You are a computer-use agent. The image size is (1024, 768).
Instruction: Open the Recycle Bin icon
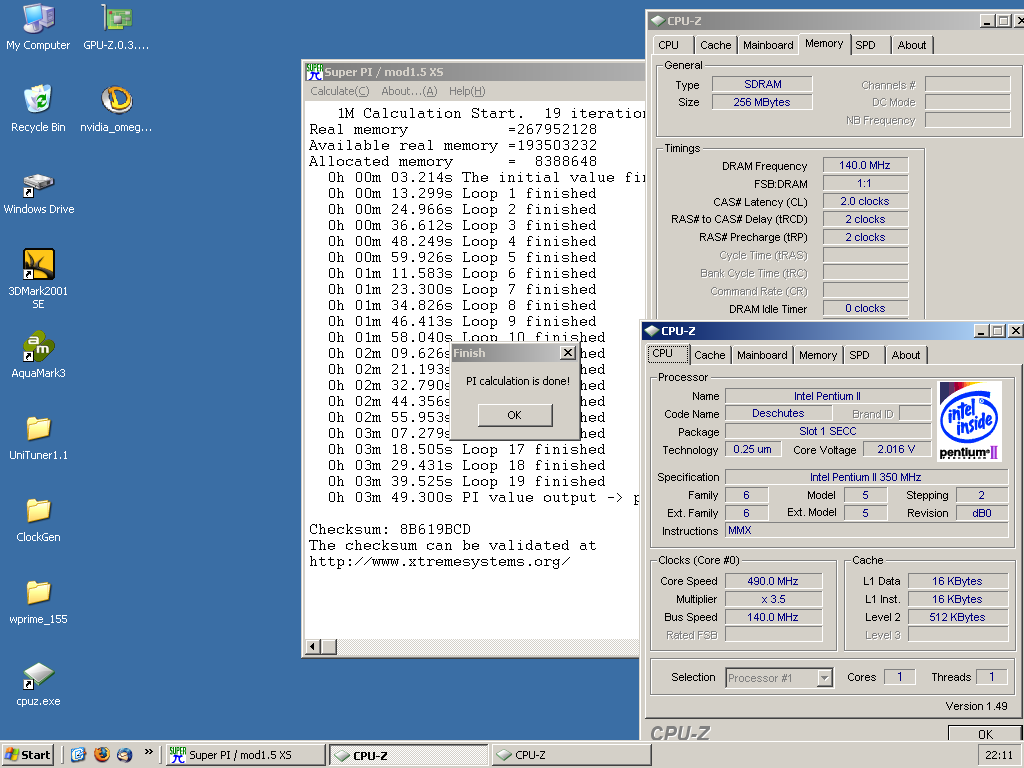click(x=38, y=109)
